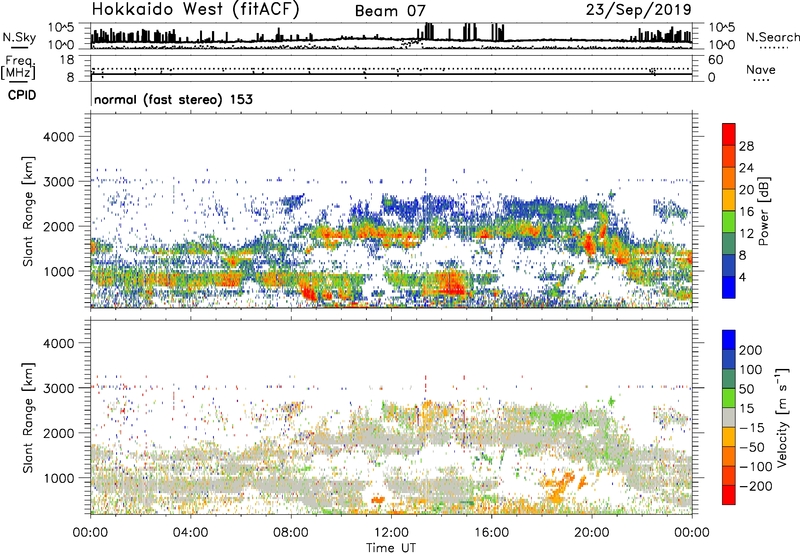Pick bright green segment of Velocity color bar
This screenshot has width=800, height=554.
coord(729,398)
